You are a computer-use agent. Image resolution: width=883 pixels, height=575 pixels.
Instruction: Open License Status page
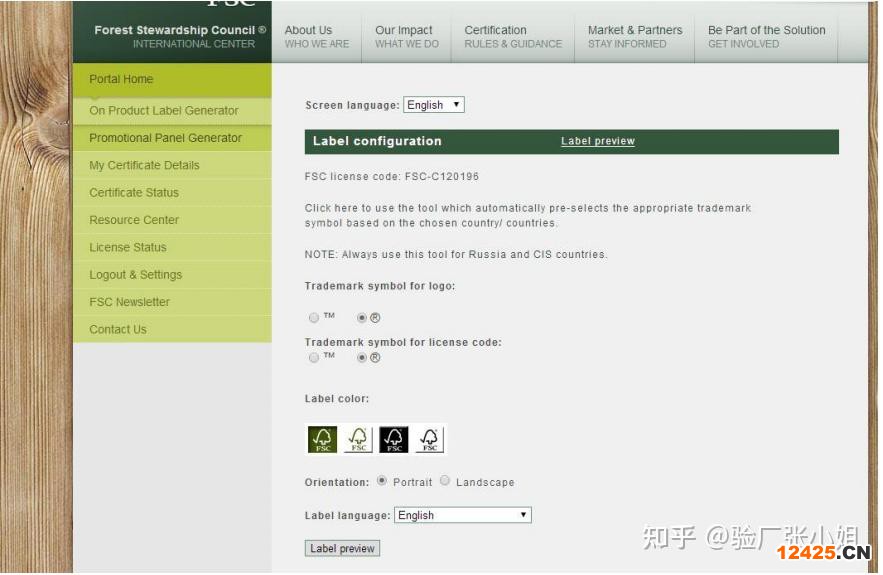point(173,248)
